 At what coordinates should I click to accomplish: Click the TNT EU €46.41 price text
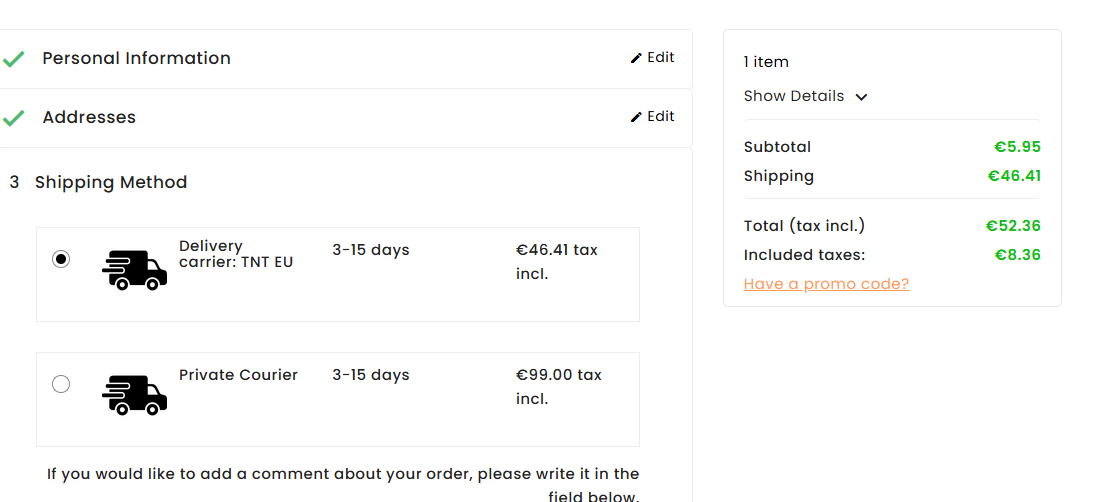pos(557,261)
